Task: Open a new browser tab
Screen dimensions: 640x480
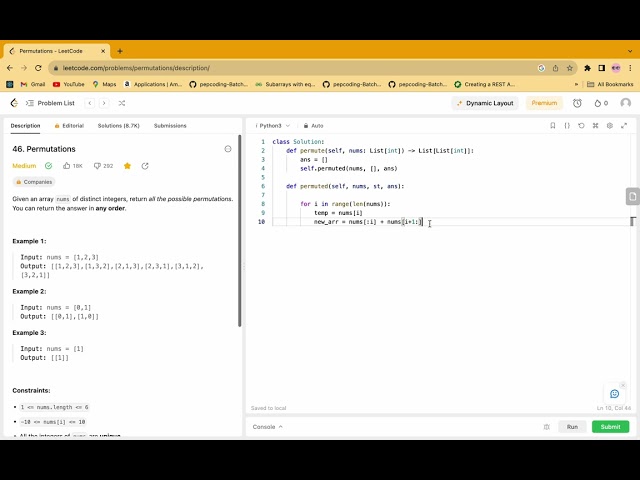Action: [120, 51]
